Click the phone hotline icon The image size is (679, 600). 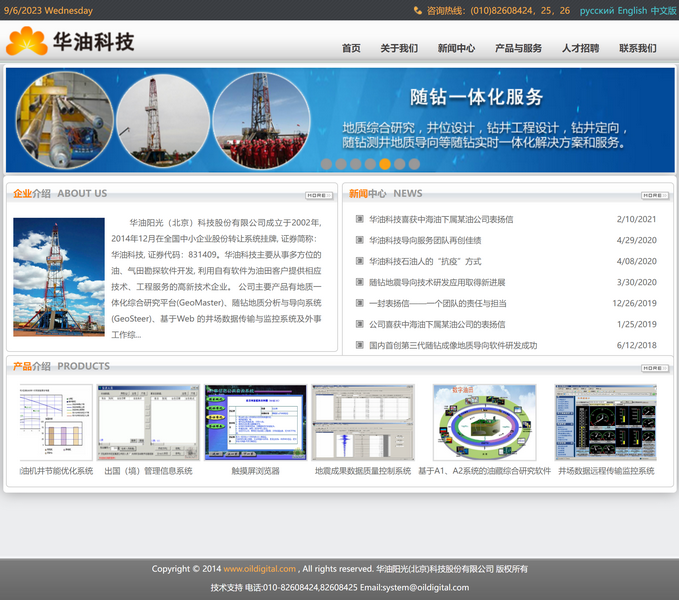pyautogui.click(x=417, y=10)
